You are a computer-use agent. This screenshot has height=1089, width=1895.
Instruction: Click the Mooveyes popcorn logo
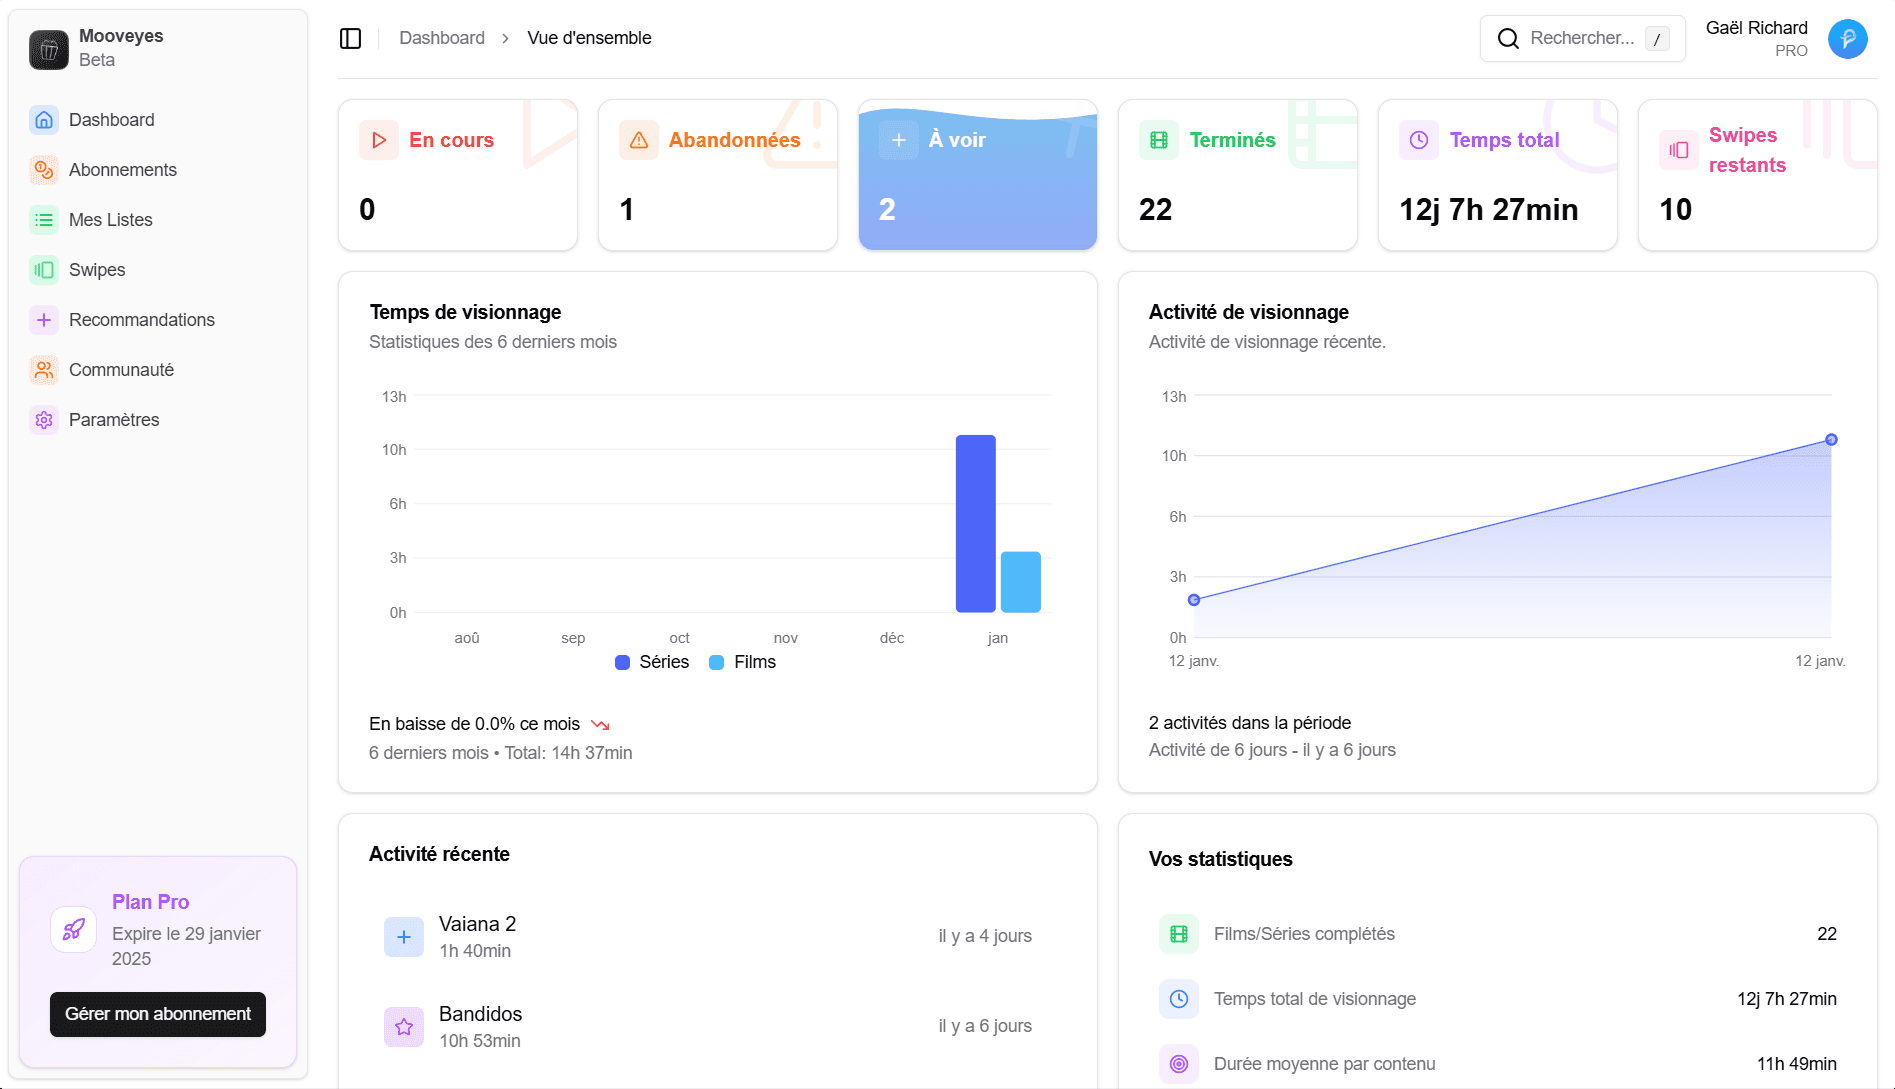pyautogui.click(x=49, y=49)
